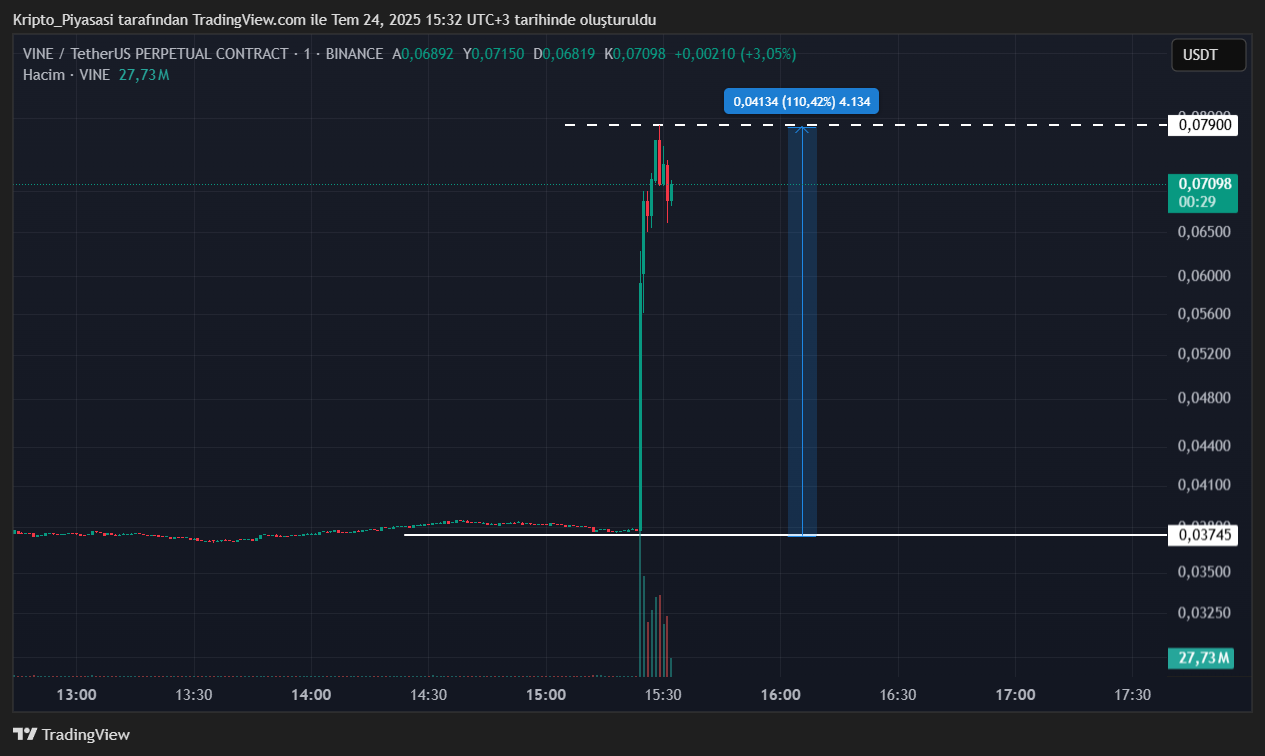The height and width of the screenshot is (756, 1265).
Task: Select the solid white horizontal support line
Action: (500, 535)
